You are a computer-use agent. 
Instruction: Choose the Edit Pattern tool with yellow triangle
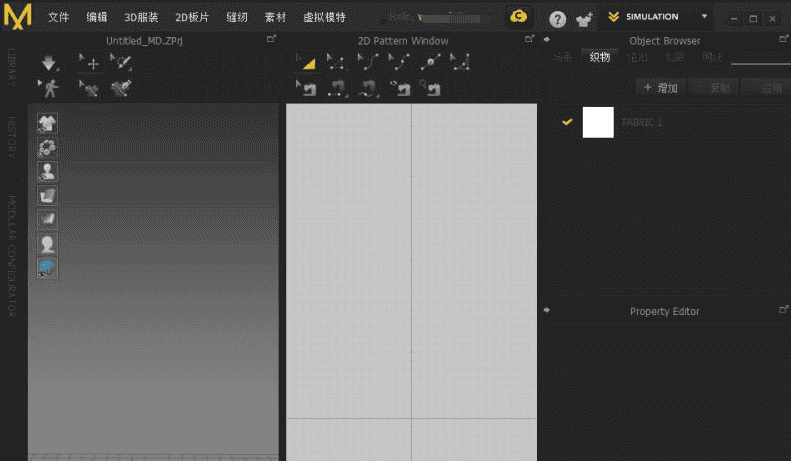[306, 63]
